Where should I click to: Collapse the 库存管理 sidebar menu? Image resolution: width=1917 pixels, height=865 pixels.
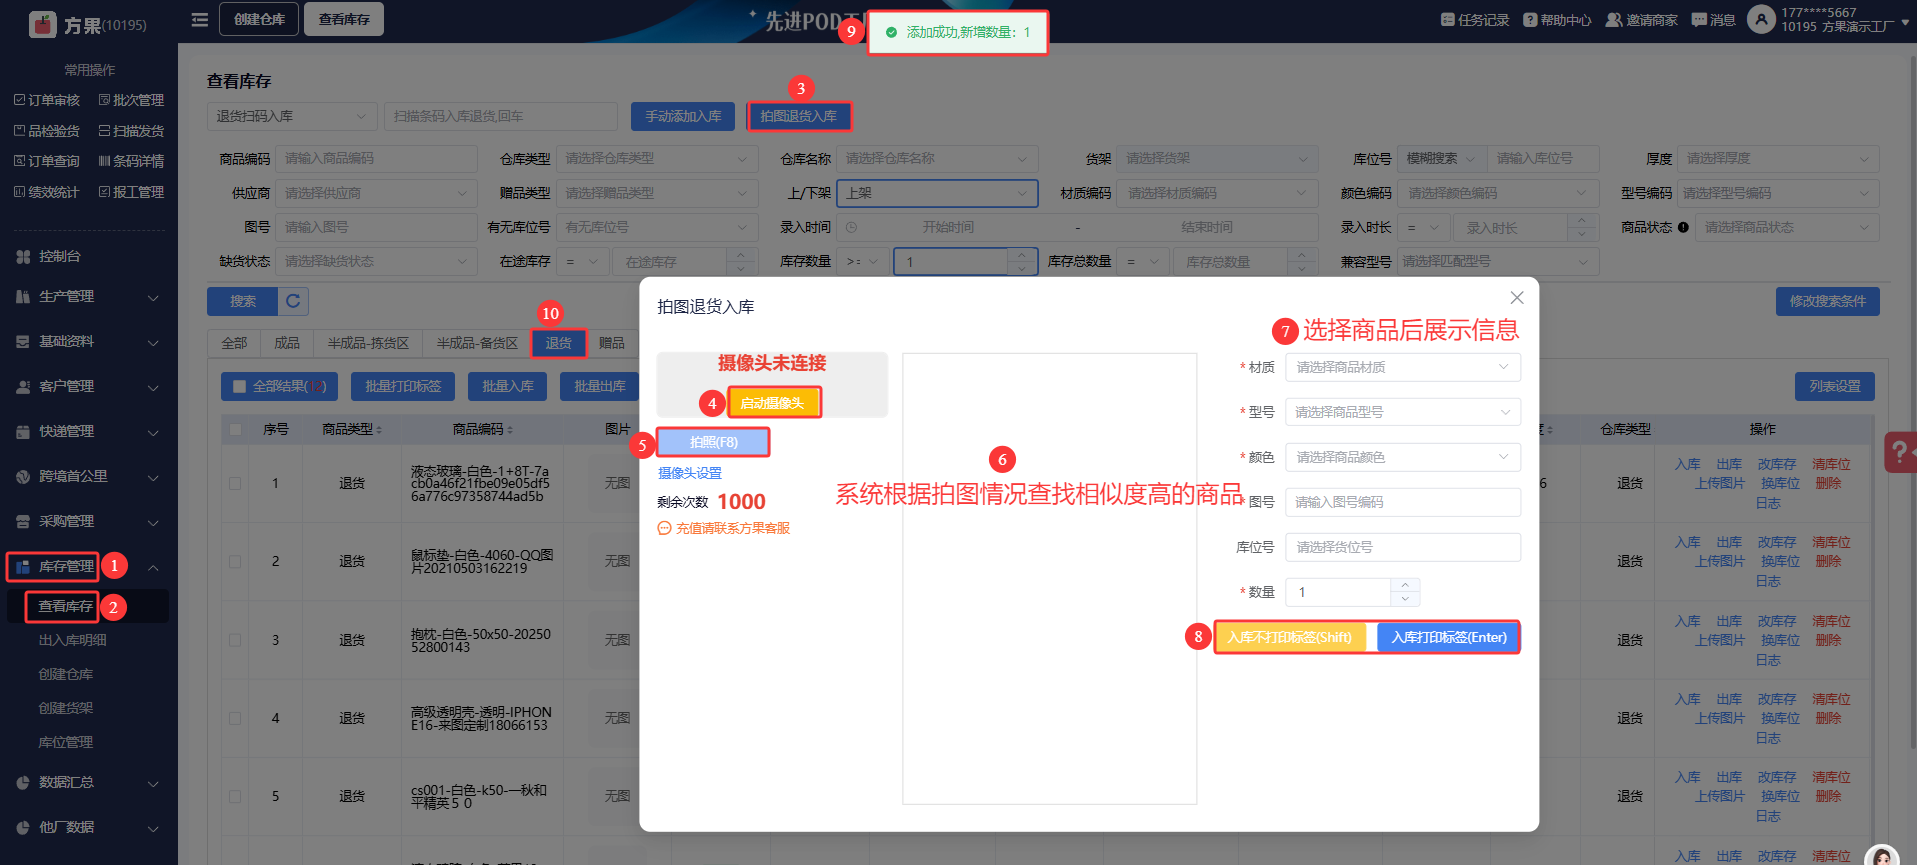coord(89,567)
